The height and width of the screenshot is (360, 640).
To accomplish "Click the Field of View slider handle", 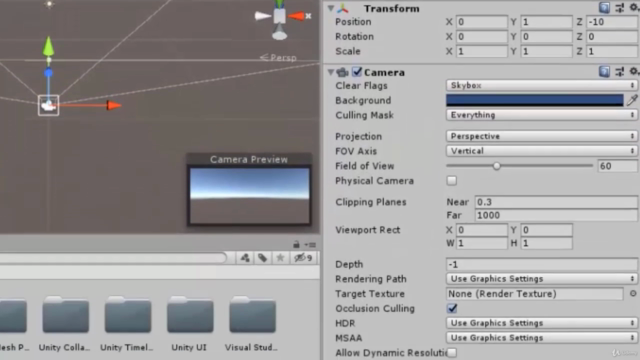I will pos(496,166).
